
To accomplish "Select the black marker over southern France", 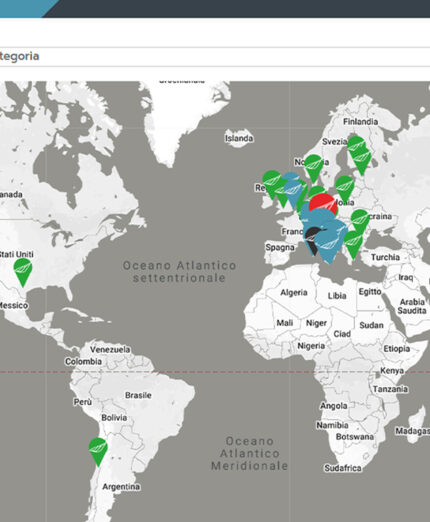I will [312, 238].
